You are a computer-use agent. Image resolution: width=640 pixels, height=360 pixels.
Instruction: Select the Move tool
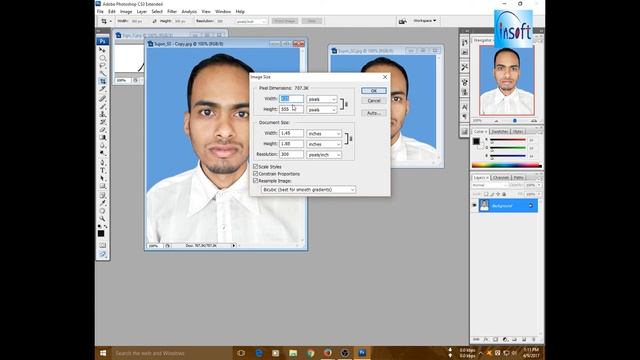(x=102, y=50)
